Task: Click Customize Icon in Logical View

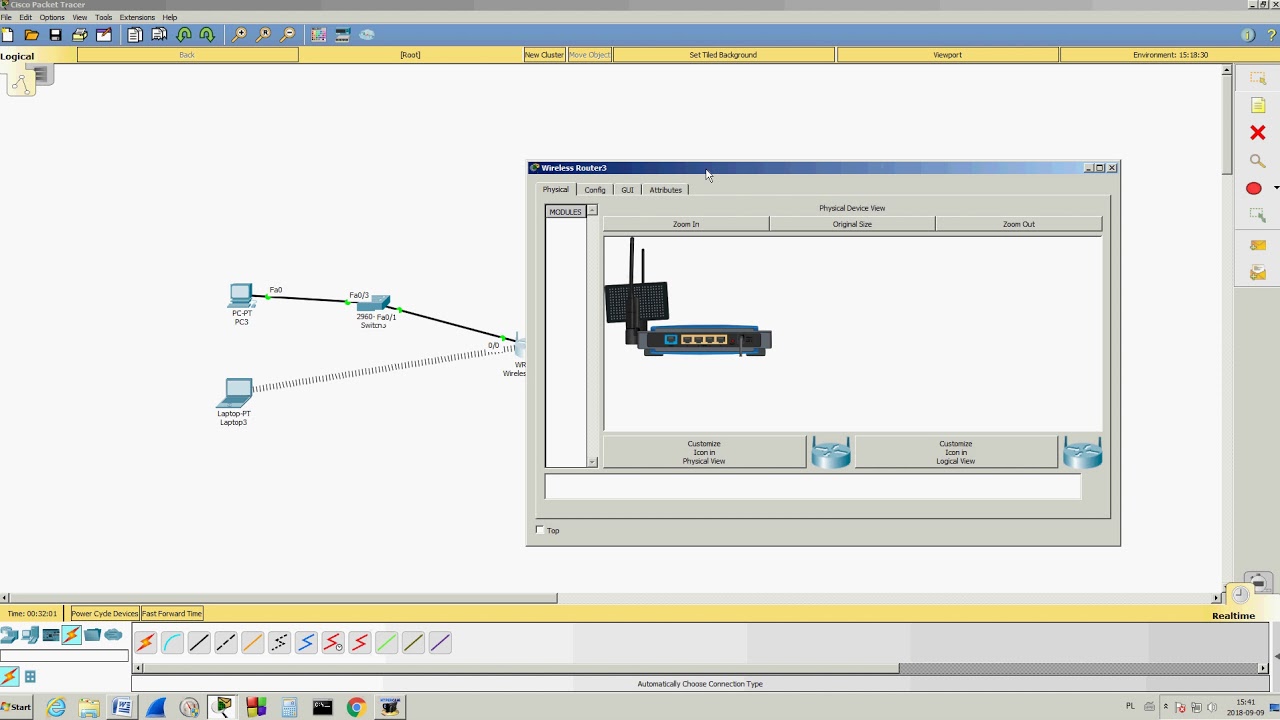Action: click(x=955, y=452)
